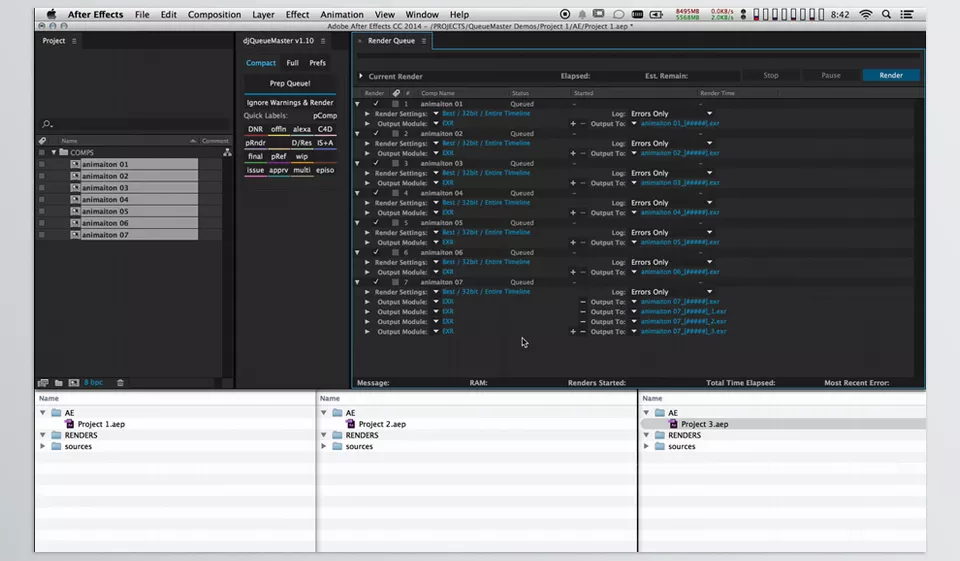Remove output module for animaiton 02
The height and width of the screenshot is (561, 960).
[x=583, y=154]
